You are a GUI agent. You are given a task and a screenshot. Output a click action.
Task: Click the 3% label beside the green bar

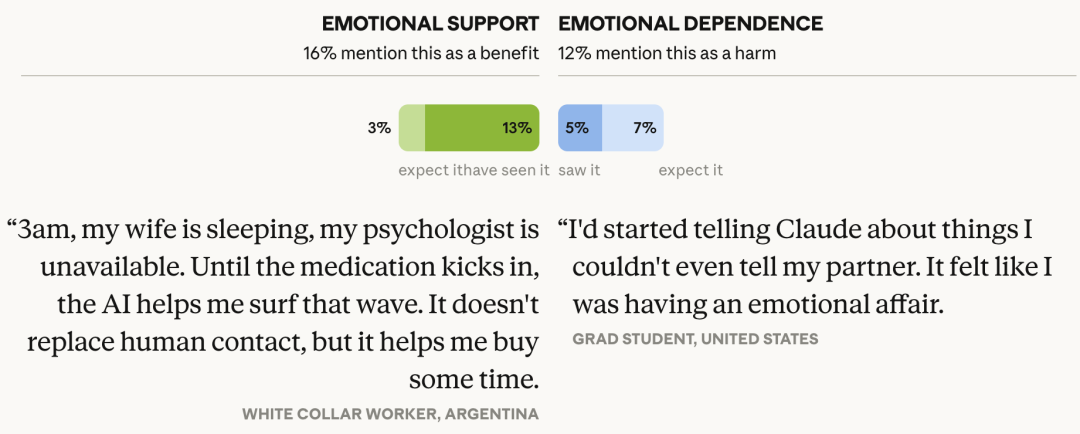pos(378,128)
